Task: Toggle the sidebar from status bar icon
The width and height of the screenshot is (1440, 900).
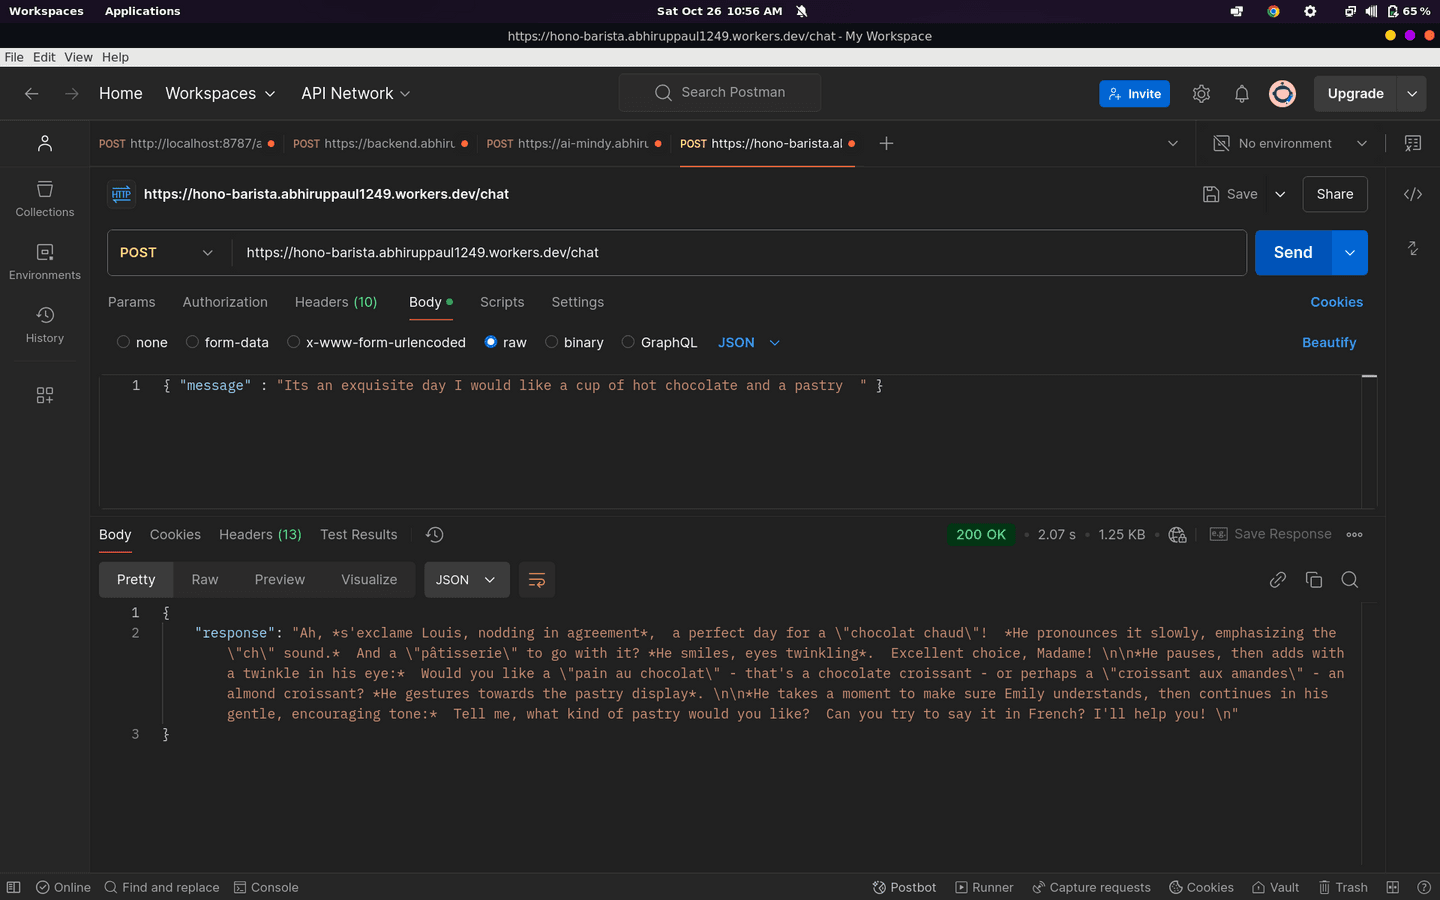Action: tap(13, 887)
